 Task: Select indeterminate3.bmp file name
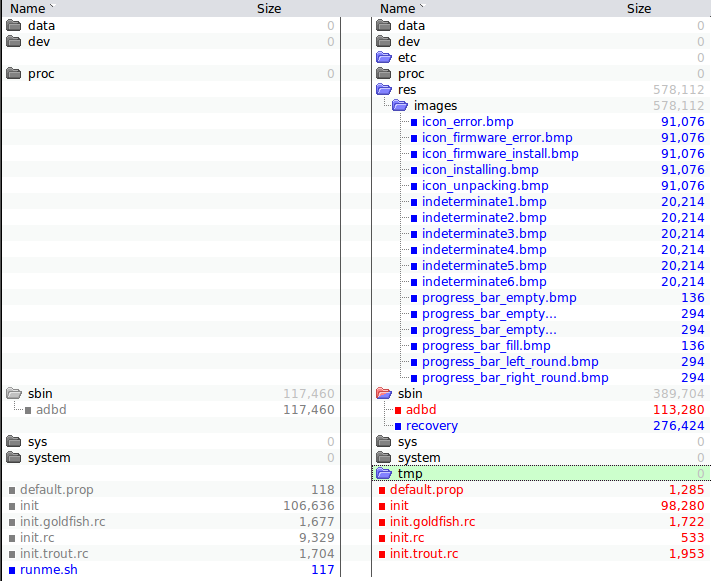(484, 234)
